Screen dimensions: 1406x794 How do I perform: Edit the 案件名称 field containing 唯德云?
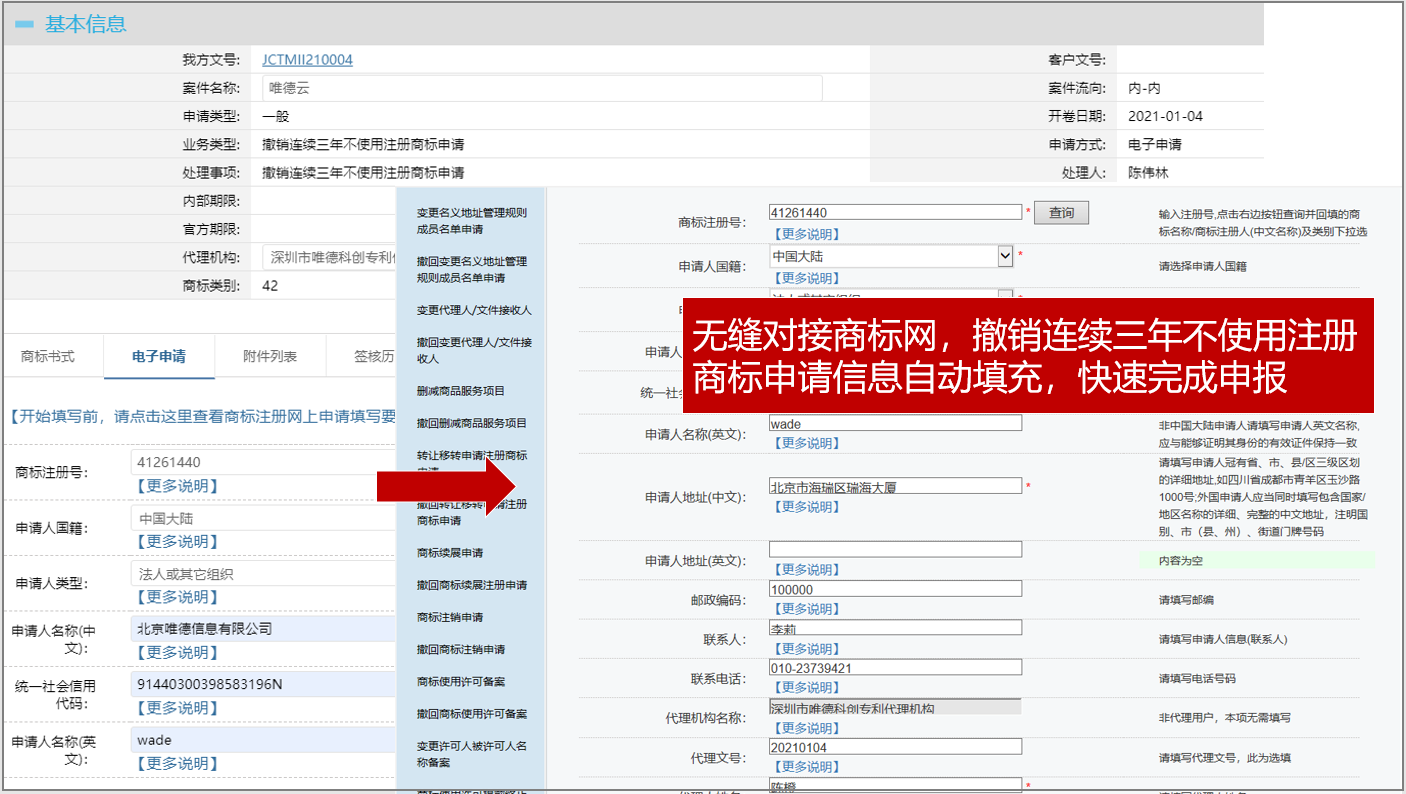pos(542,88)
